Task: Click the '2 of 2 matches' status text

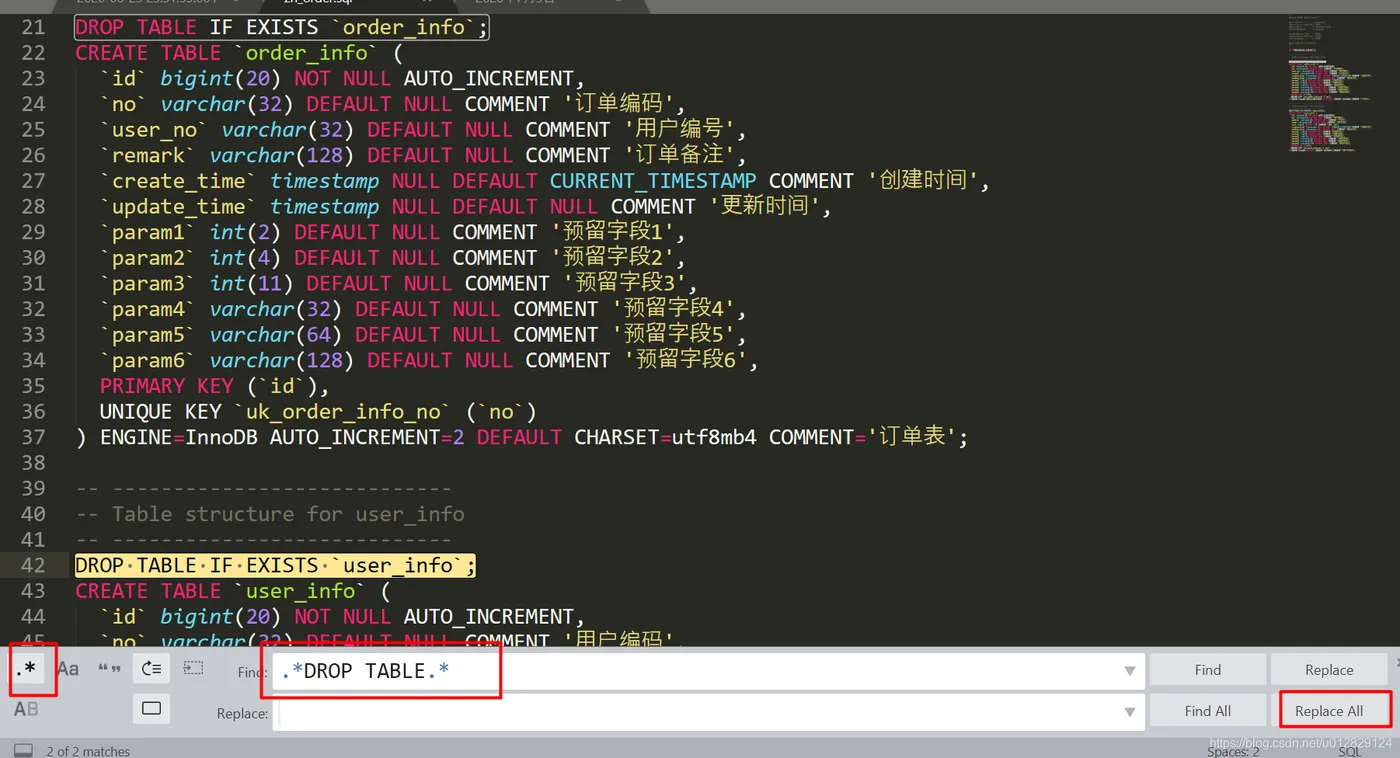Action: [x=88, y=751]
